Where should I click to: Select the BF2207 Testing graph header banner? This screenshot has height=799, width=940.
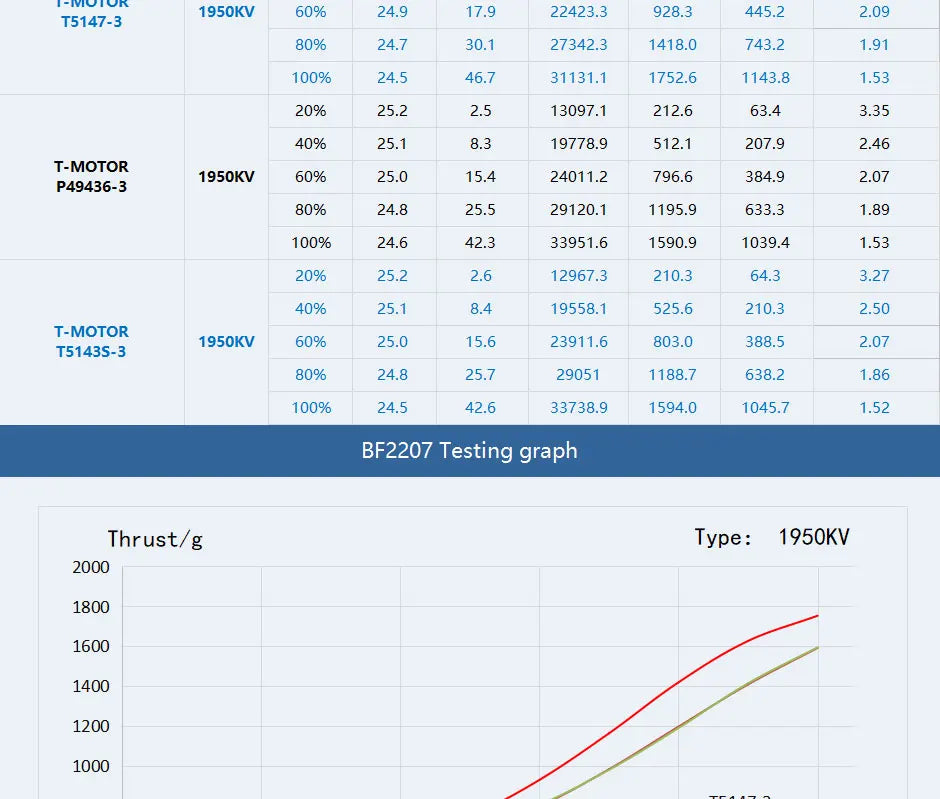470,451
